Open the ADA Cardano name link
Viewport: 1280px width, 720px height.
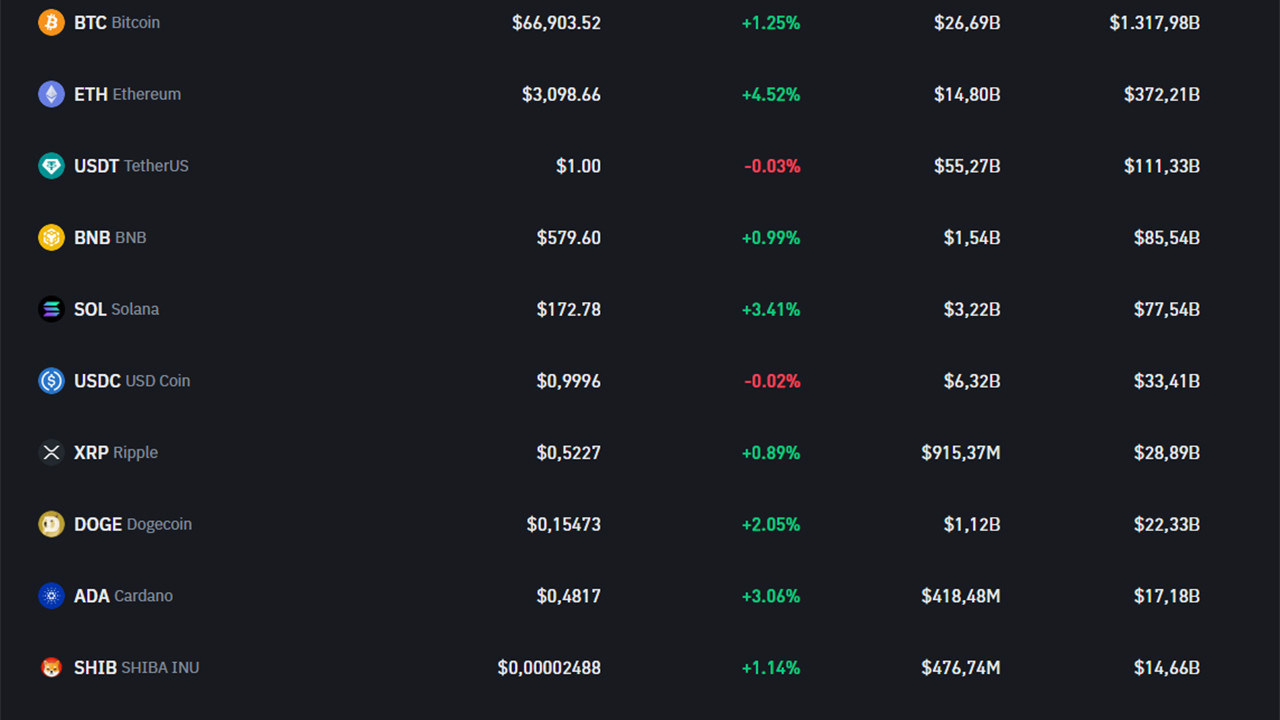(124, 596)
